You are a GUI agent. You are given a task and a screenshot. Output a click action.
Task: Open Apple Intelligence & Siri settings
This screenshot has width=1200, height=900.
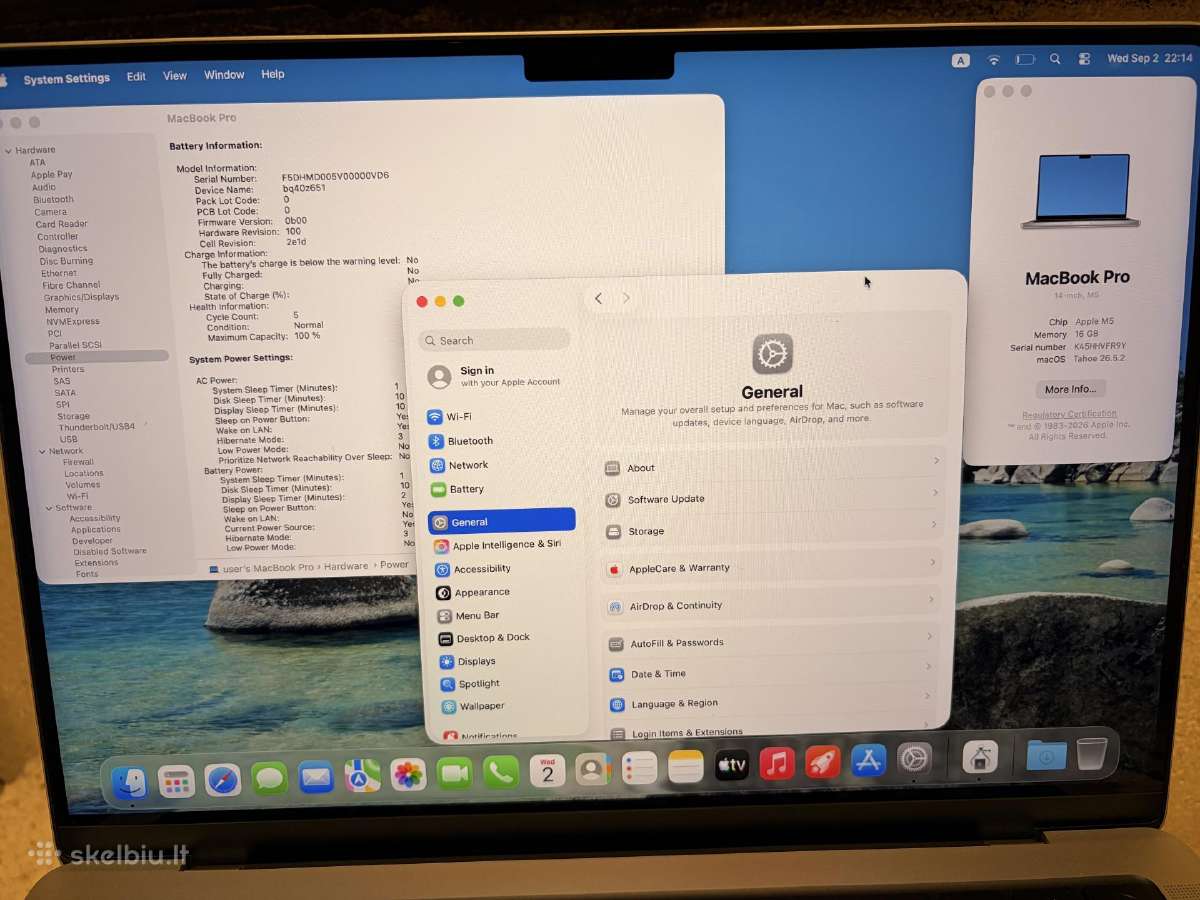497,545
